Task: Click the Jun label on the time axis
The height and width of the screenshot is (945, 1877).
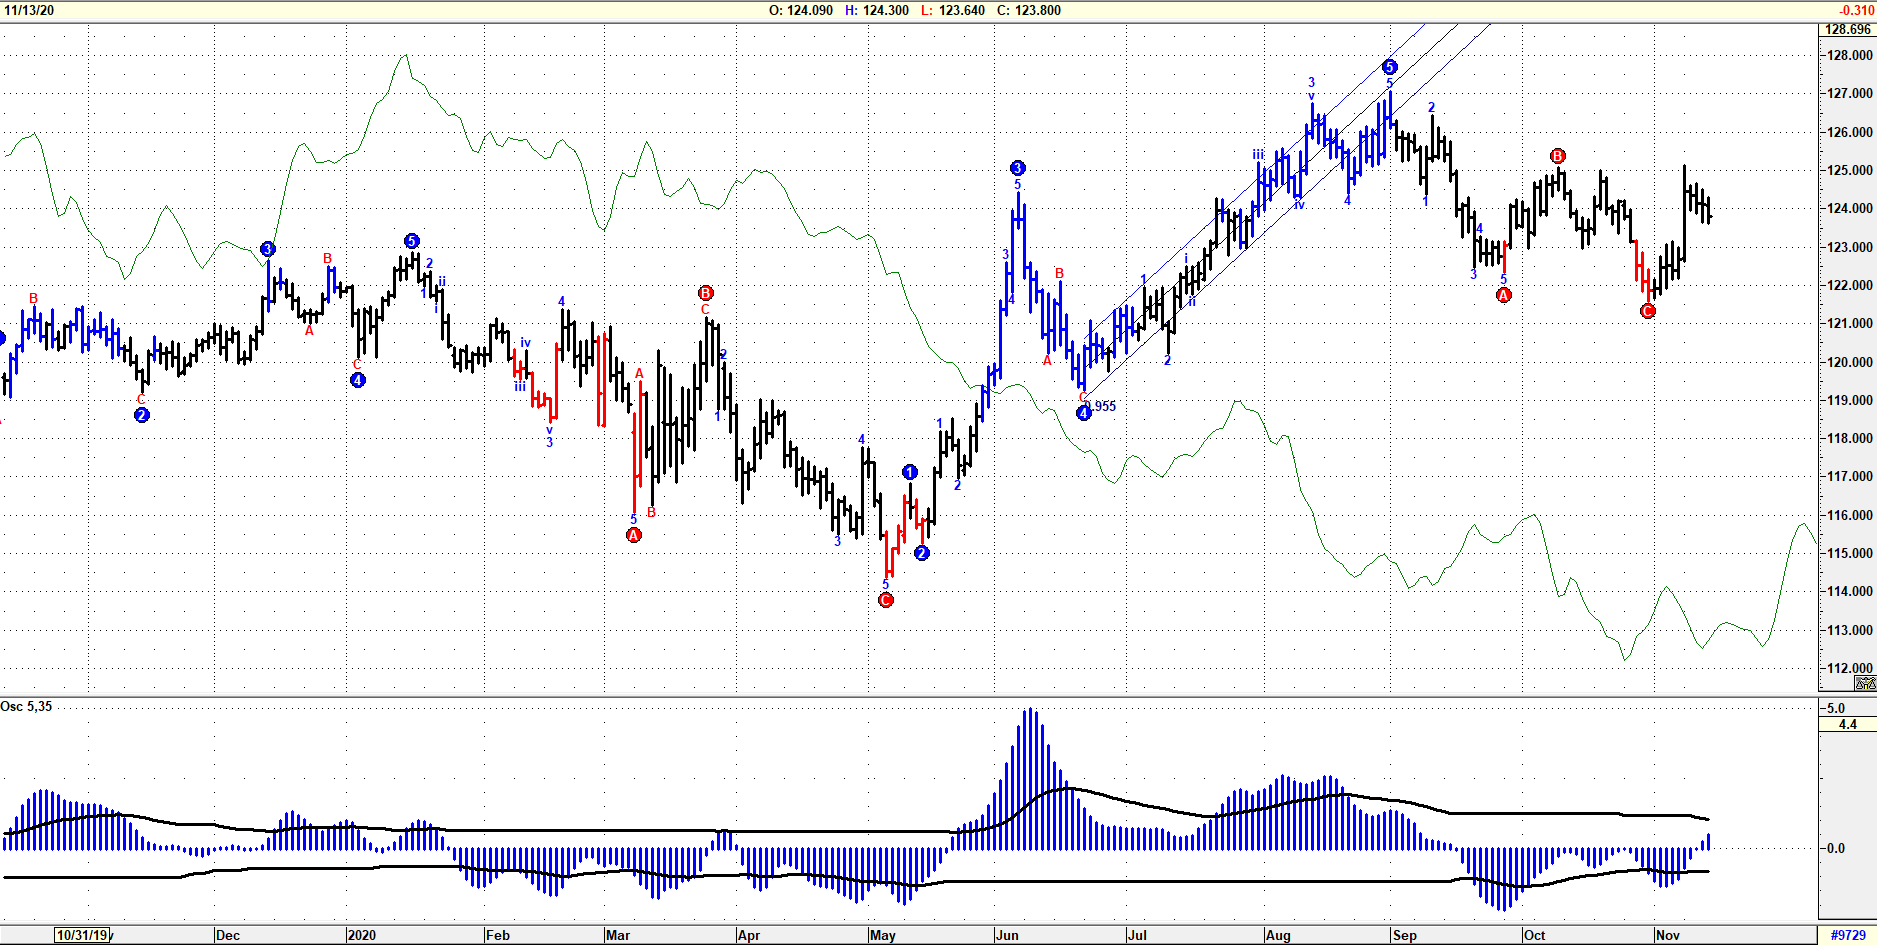Action: (x=1007, y=935)
